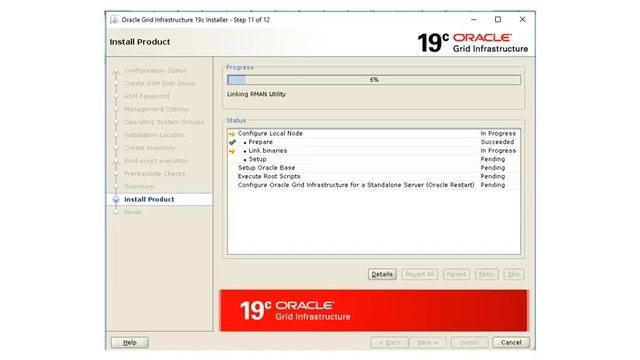Screen dimensions: 640x360
Task: Select the Root script execution step
Action: tap(156, 161)
